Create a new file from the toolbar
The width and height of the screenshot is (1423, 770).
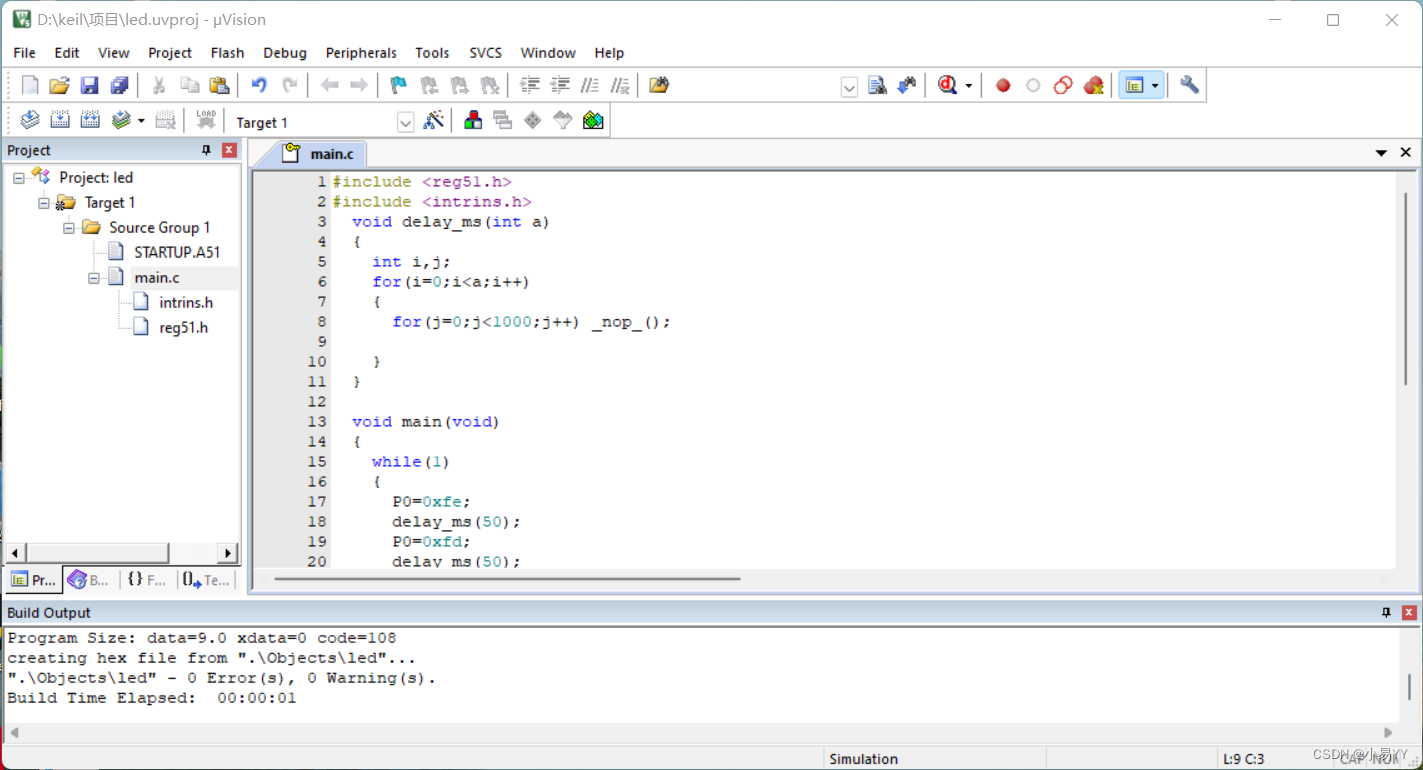(x=30, y=86)
